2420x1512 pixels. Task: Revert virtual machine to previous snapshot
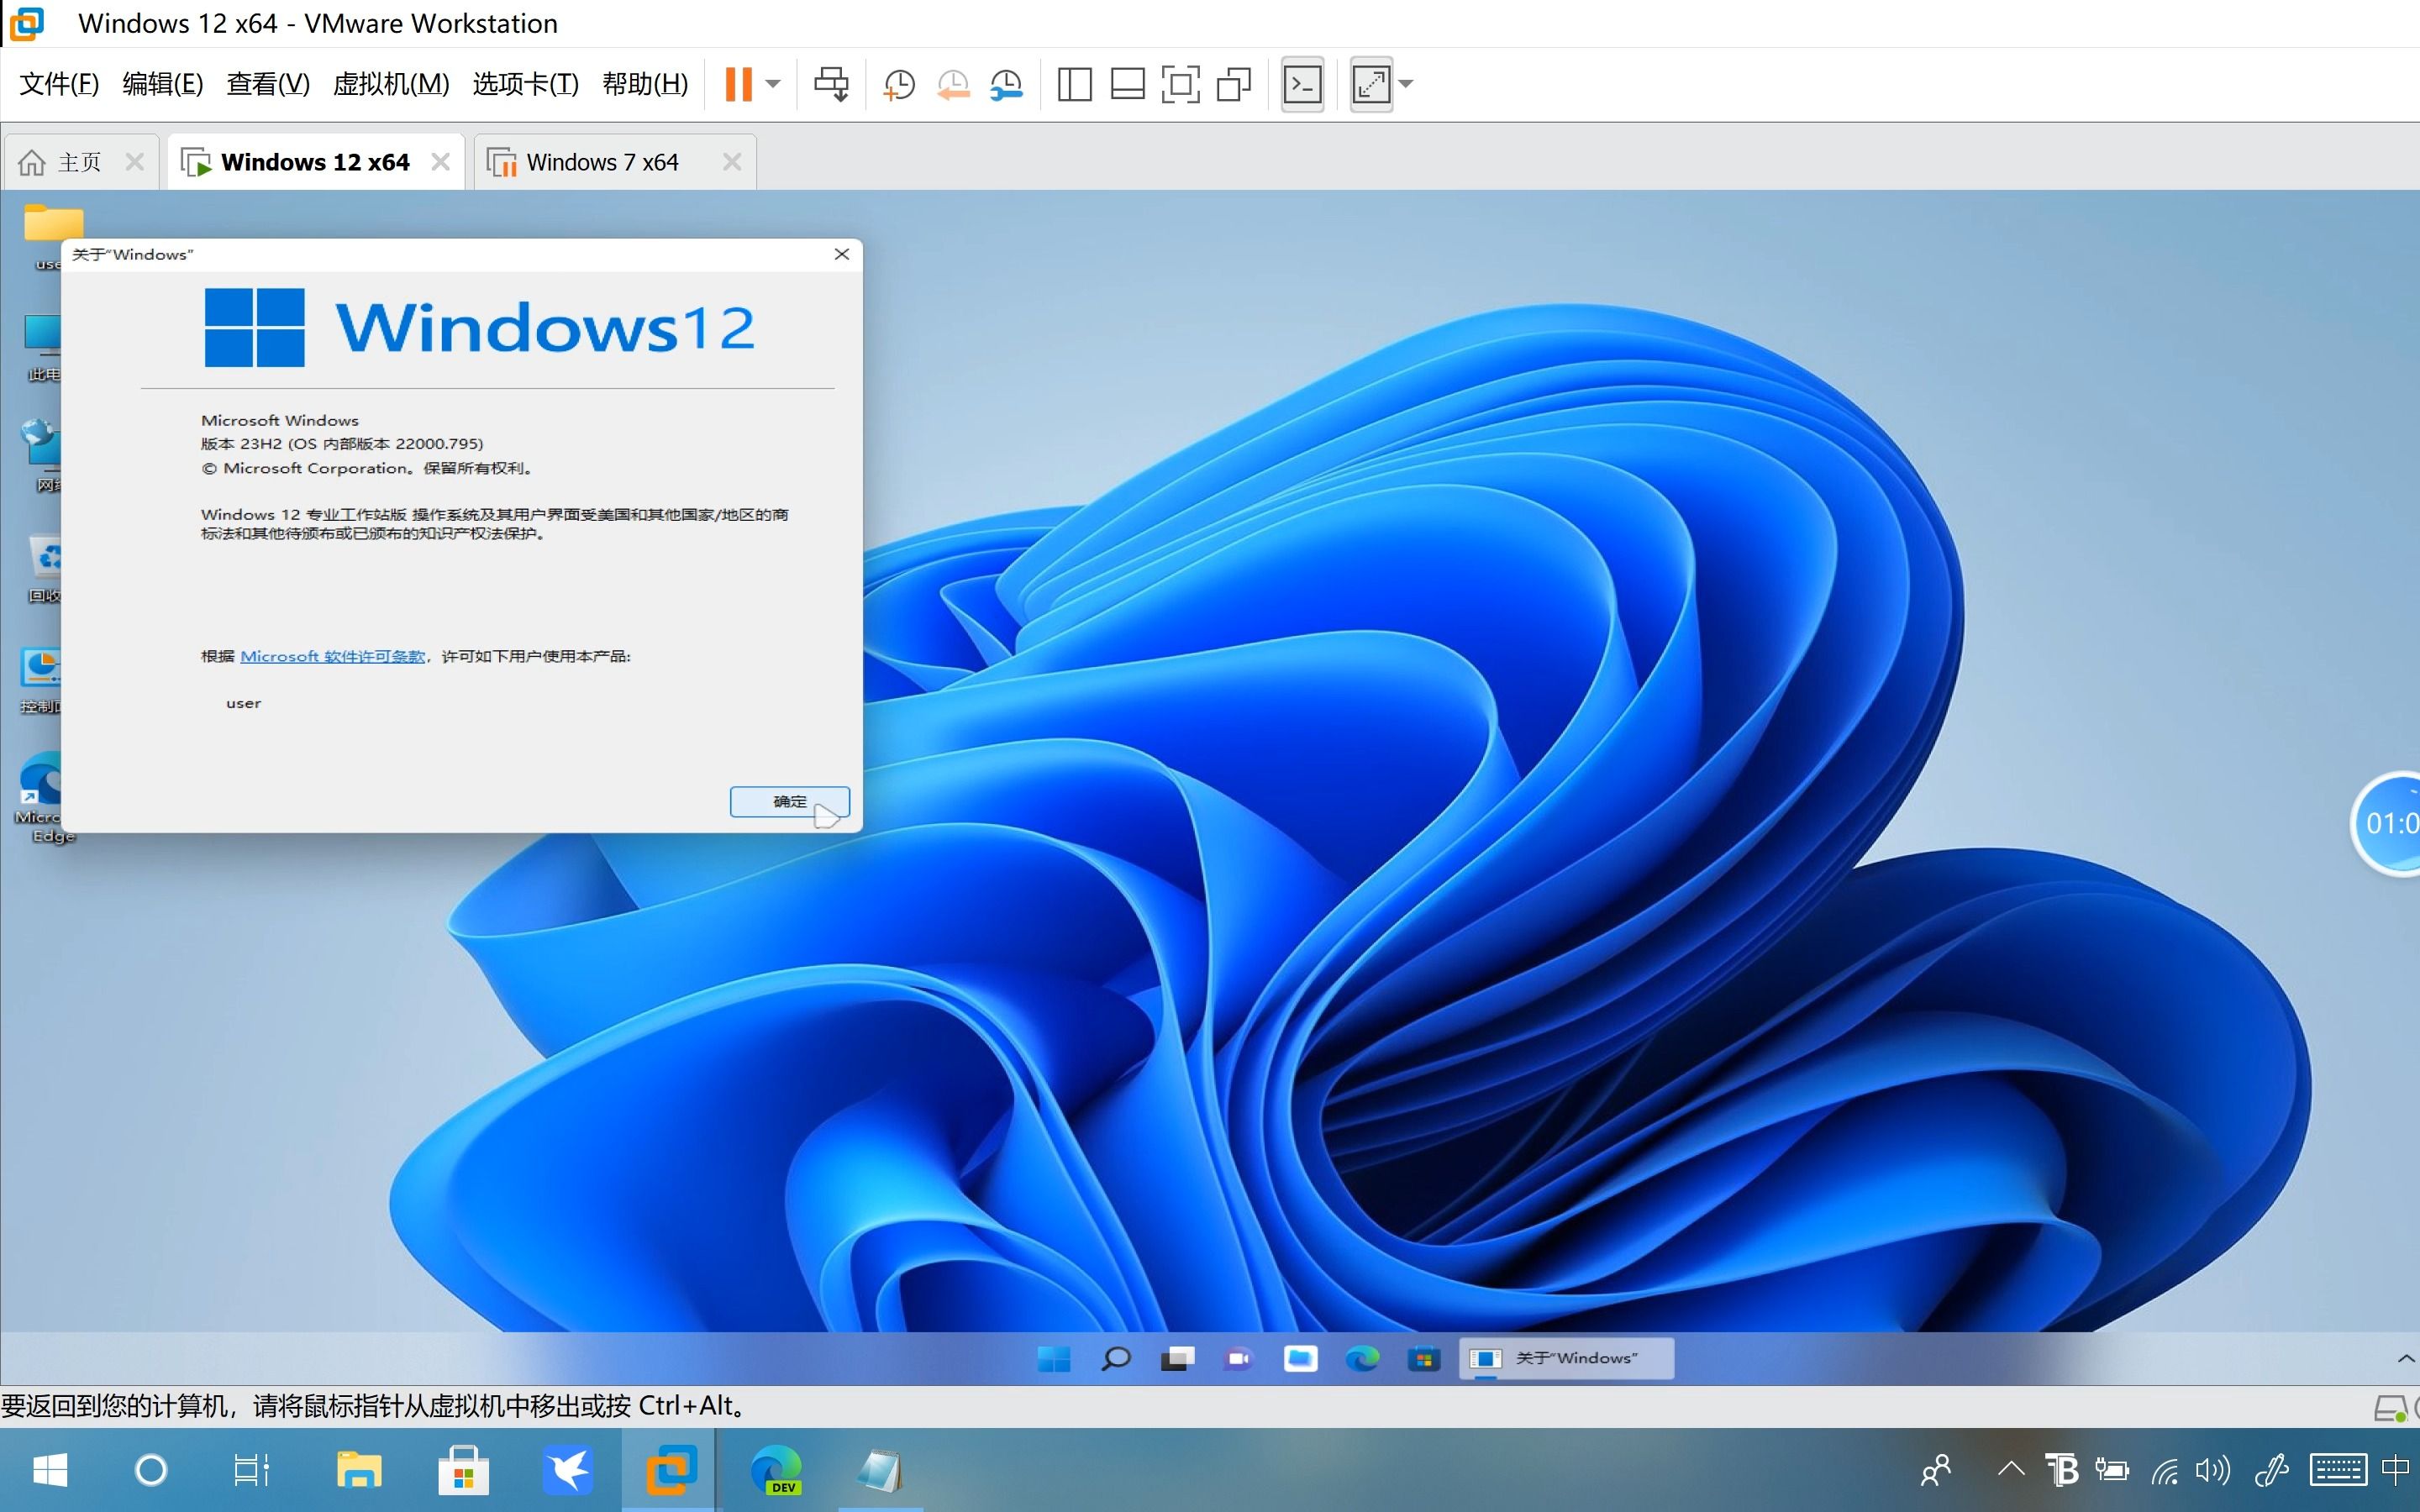[952, 84]
